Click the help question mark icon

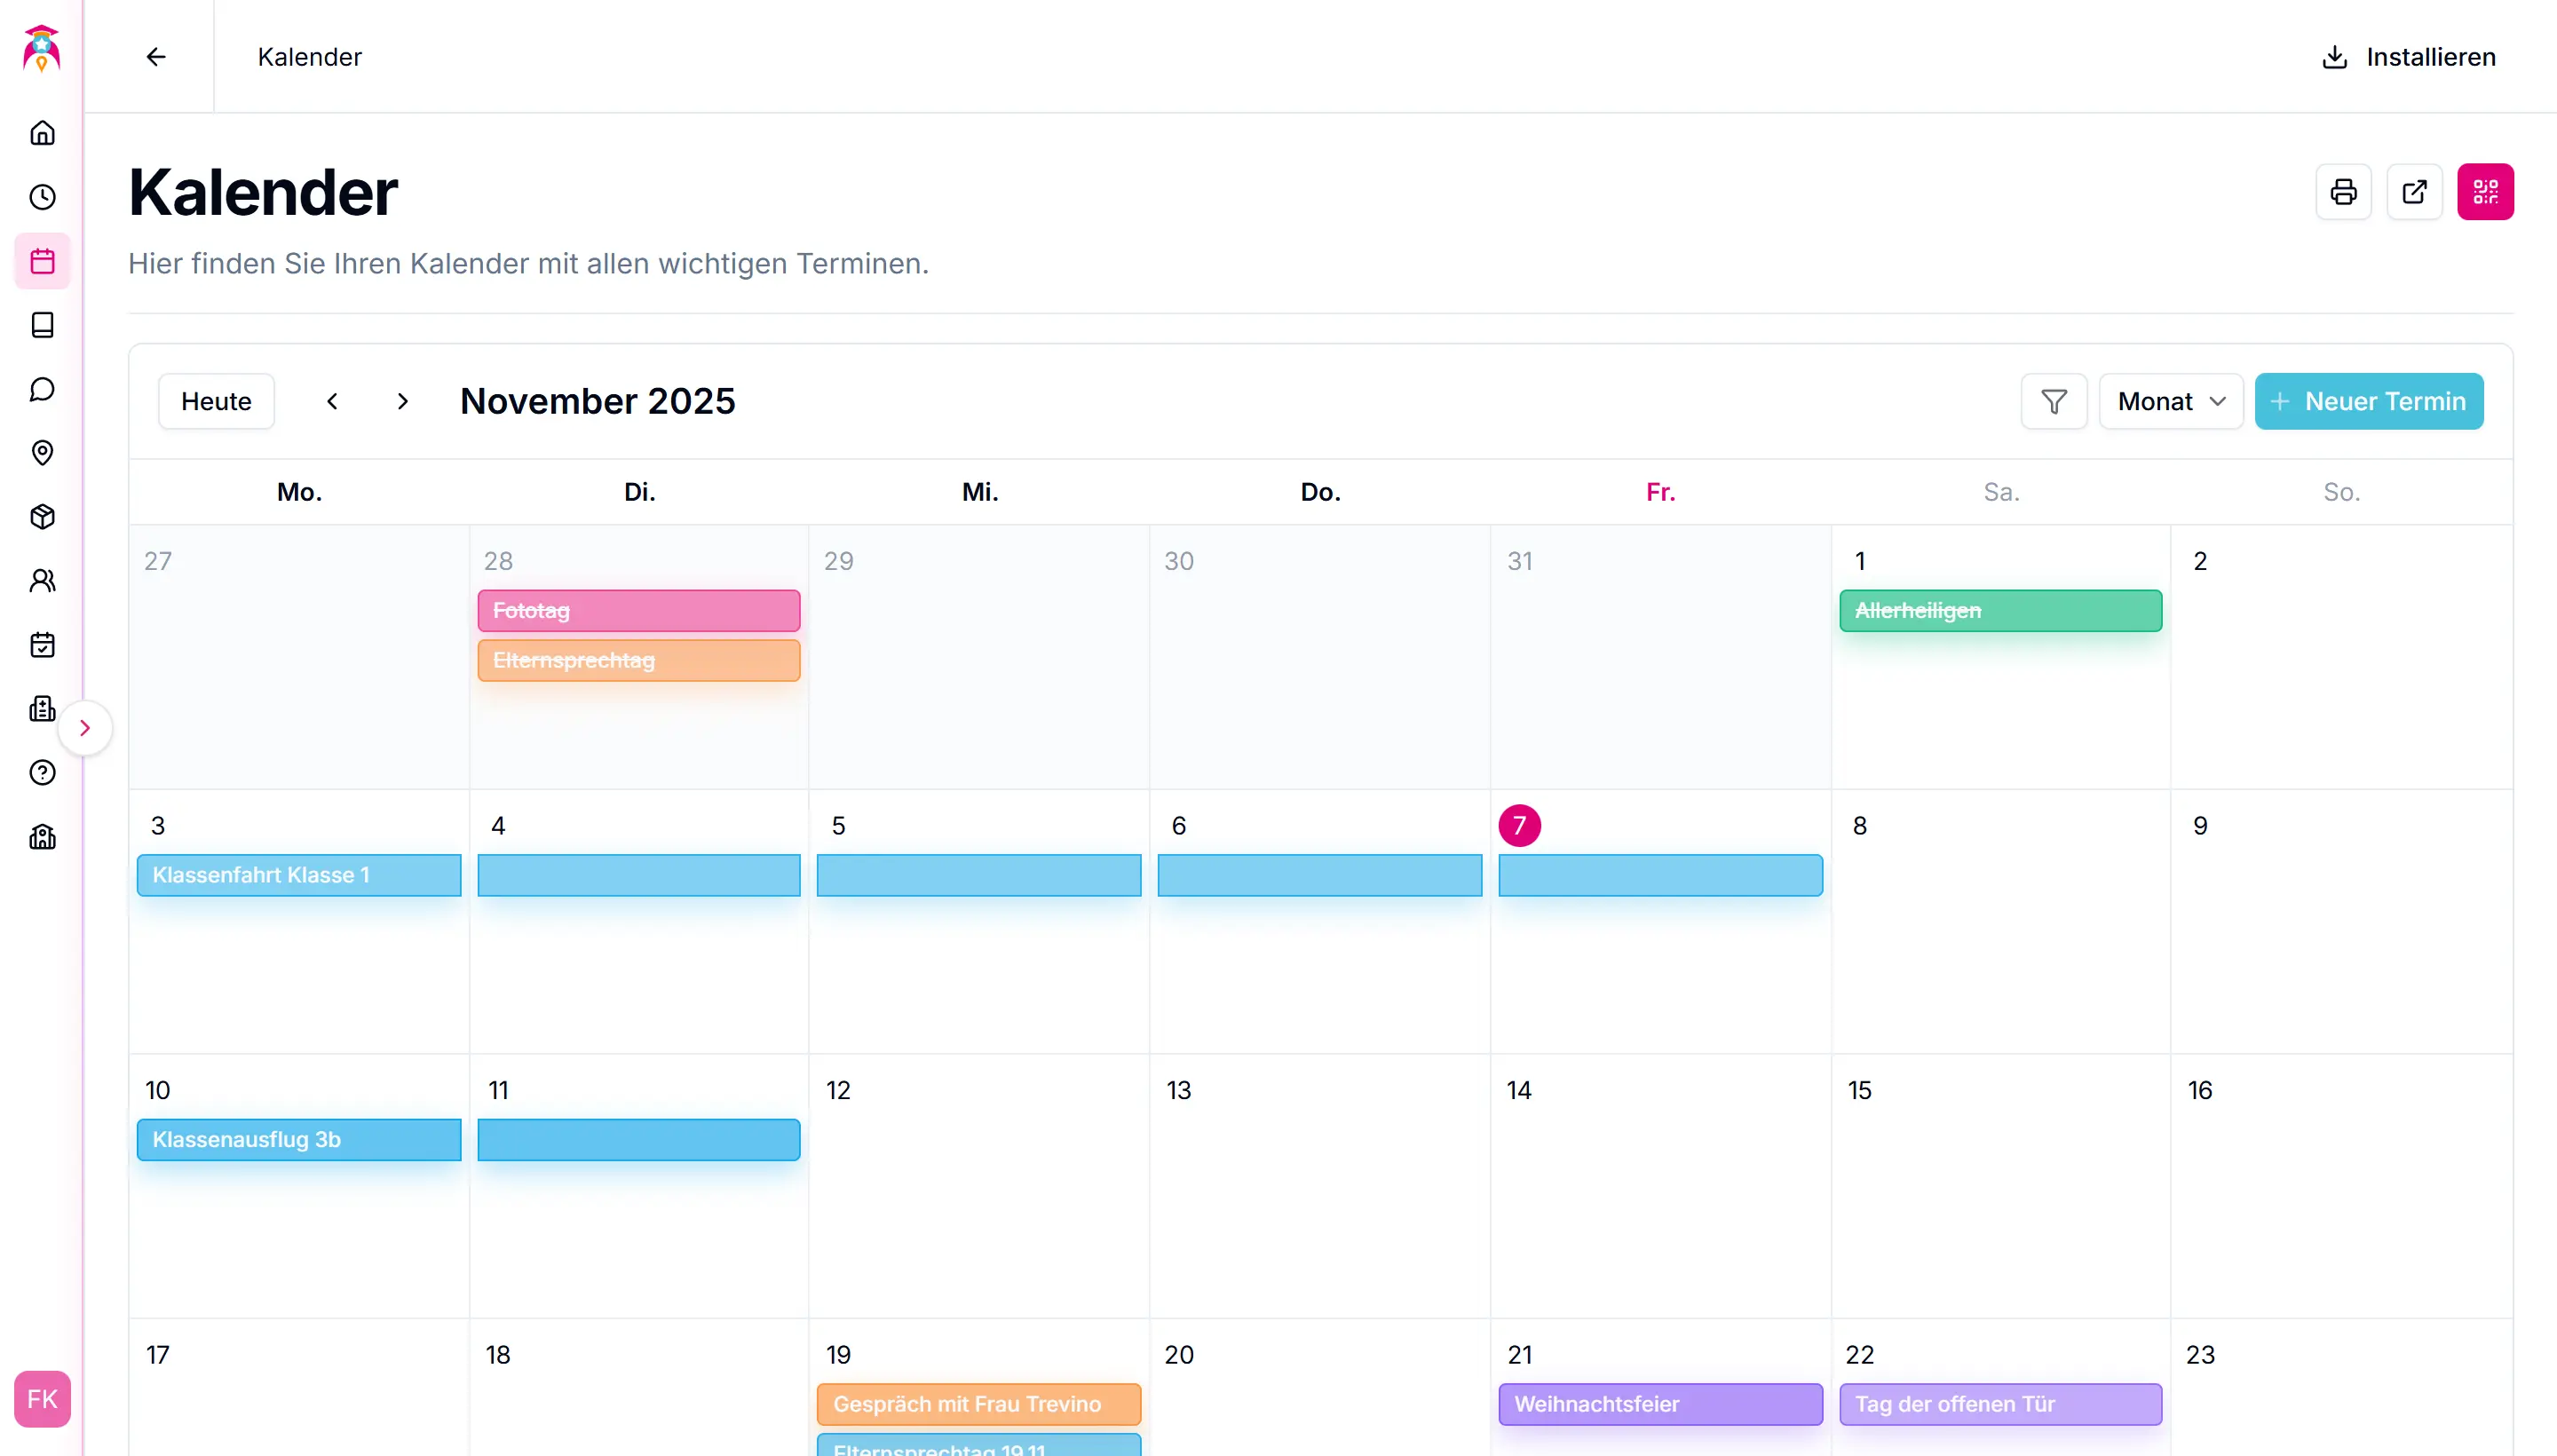42,773
